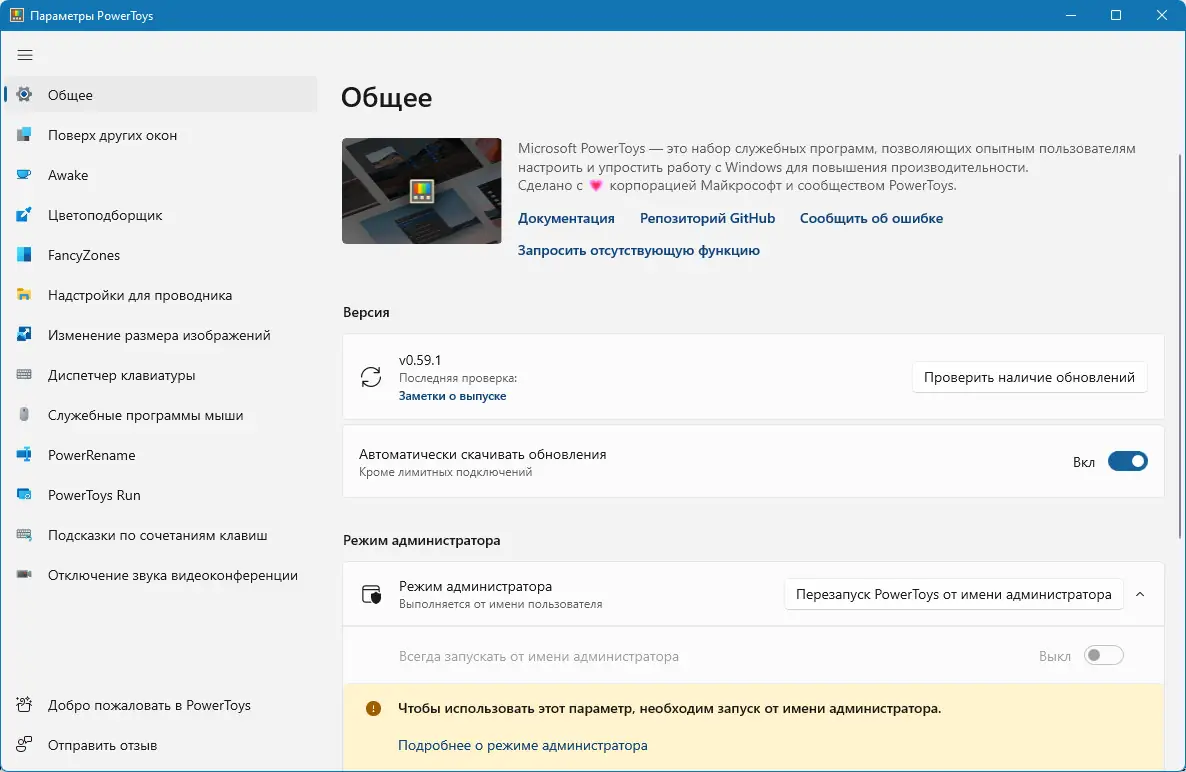
Task: Open the Документация link
Action: (566, 218)
